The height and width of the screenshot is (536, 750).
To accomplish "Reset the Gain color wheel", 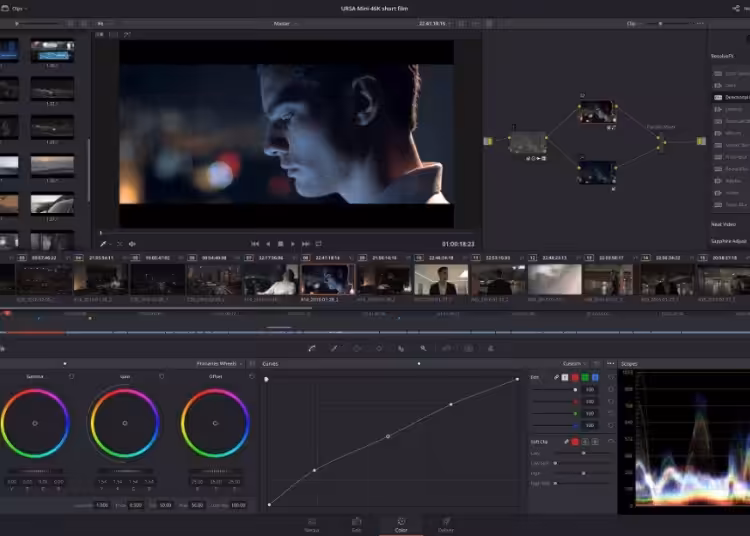I will coord(162,377).
